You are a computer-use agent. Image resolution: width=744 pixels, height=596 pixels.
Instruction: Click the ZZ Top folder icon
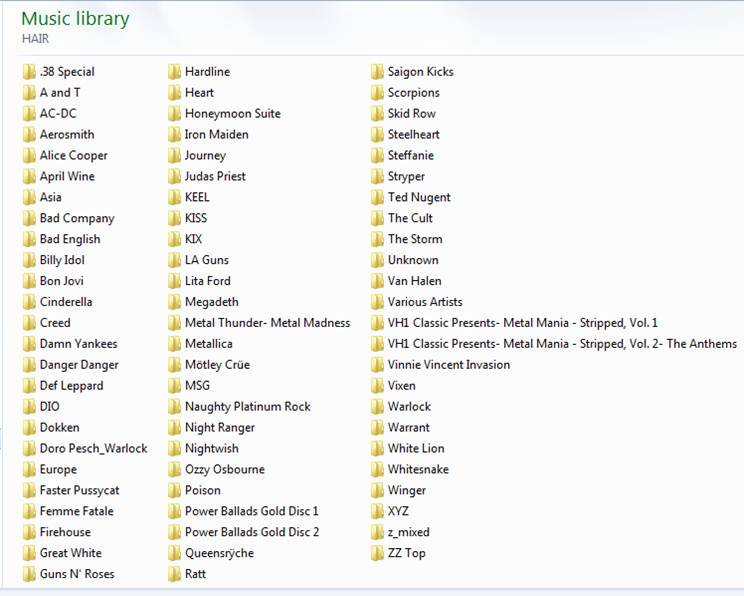tap(377, 553)
